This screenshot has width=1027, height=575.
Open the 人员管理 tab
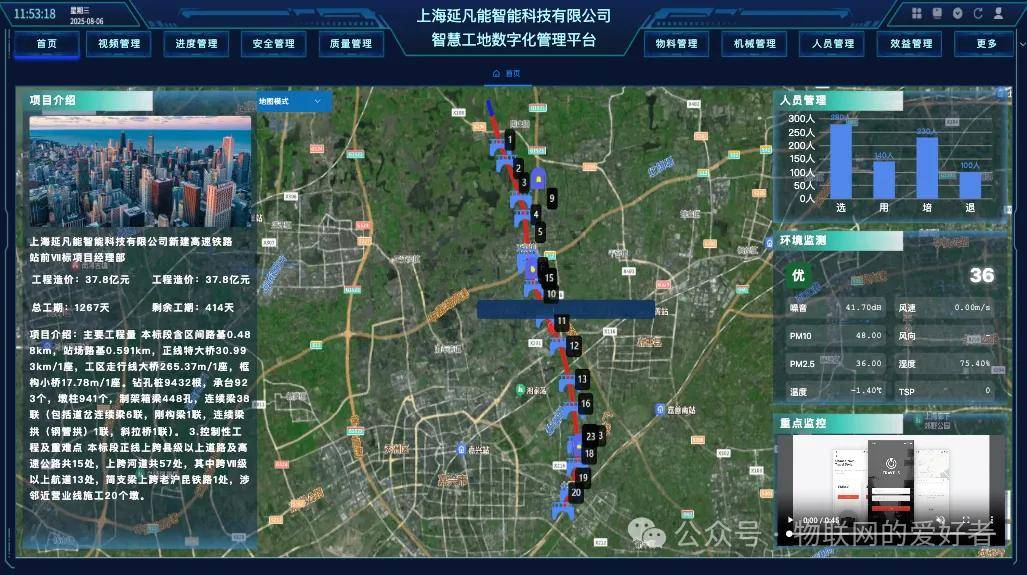[833, 43]
